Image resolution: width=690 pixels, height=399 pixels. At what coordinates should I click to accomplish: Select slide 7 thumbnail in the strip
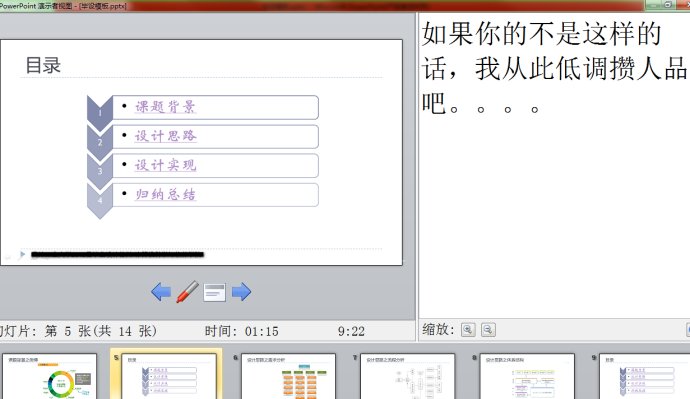[407, 376]
